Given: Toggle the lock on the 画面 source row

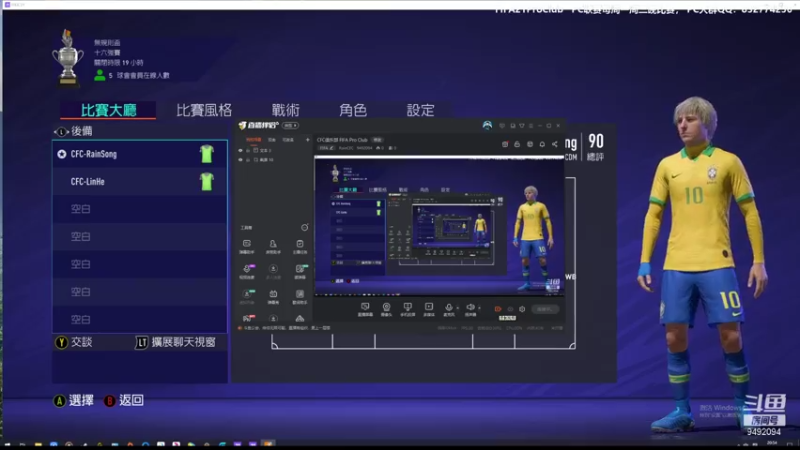Looking at the screenshot, I should [248, 160].
